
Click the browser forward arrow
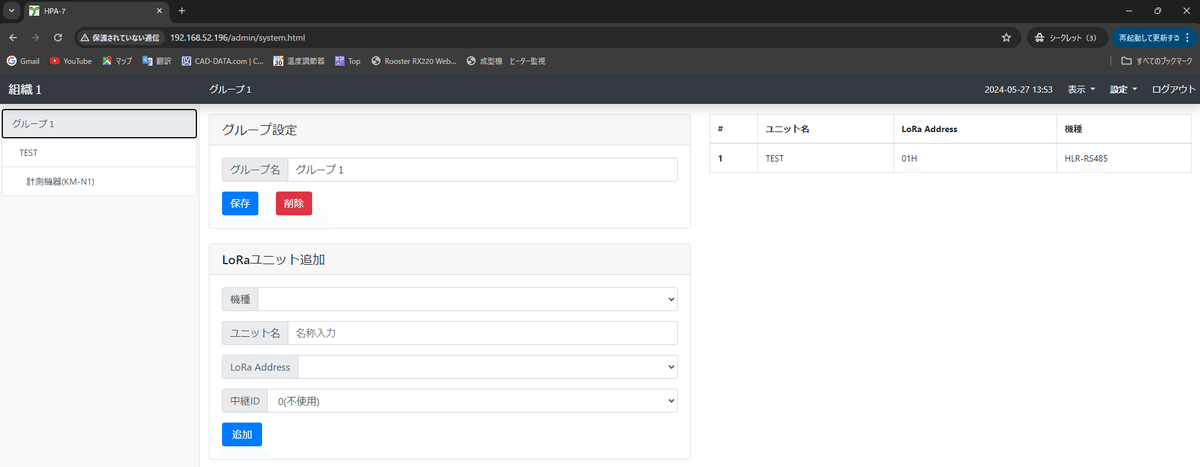pyautogui.click(x=35, y=37)
